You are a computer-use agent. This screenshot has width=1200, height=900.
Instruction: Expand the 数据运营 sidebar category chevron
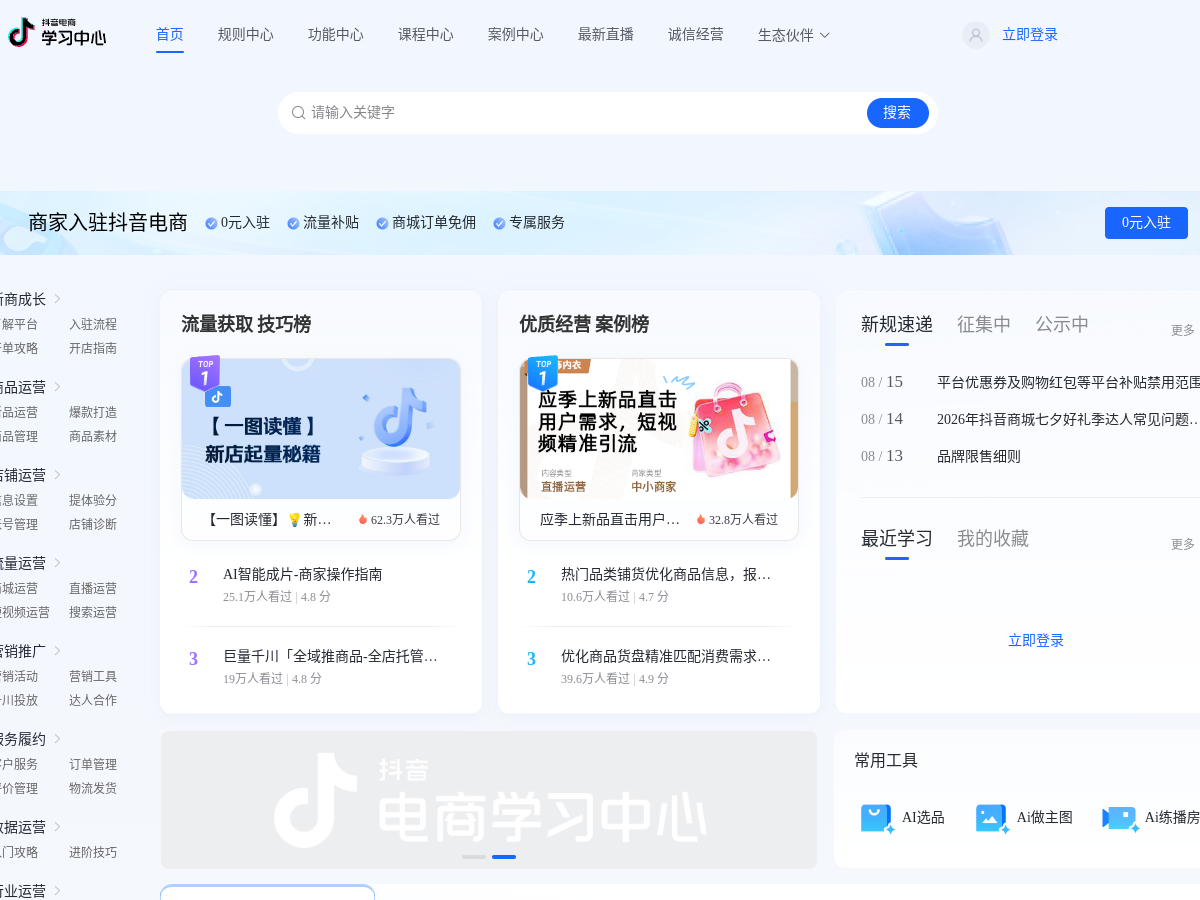pos(57,826)
